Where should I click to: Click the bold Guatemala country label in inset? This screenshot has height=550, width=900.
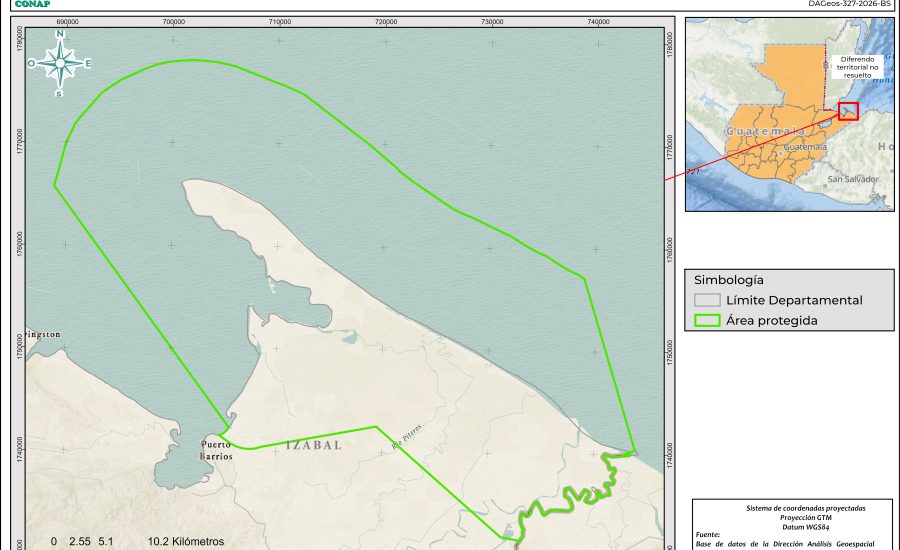[766, 131]
